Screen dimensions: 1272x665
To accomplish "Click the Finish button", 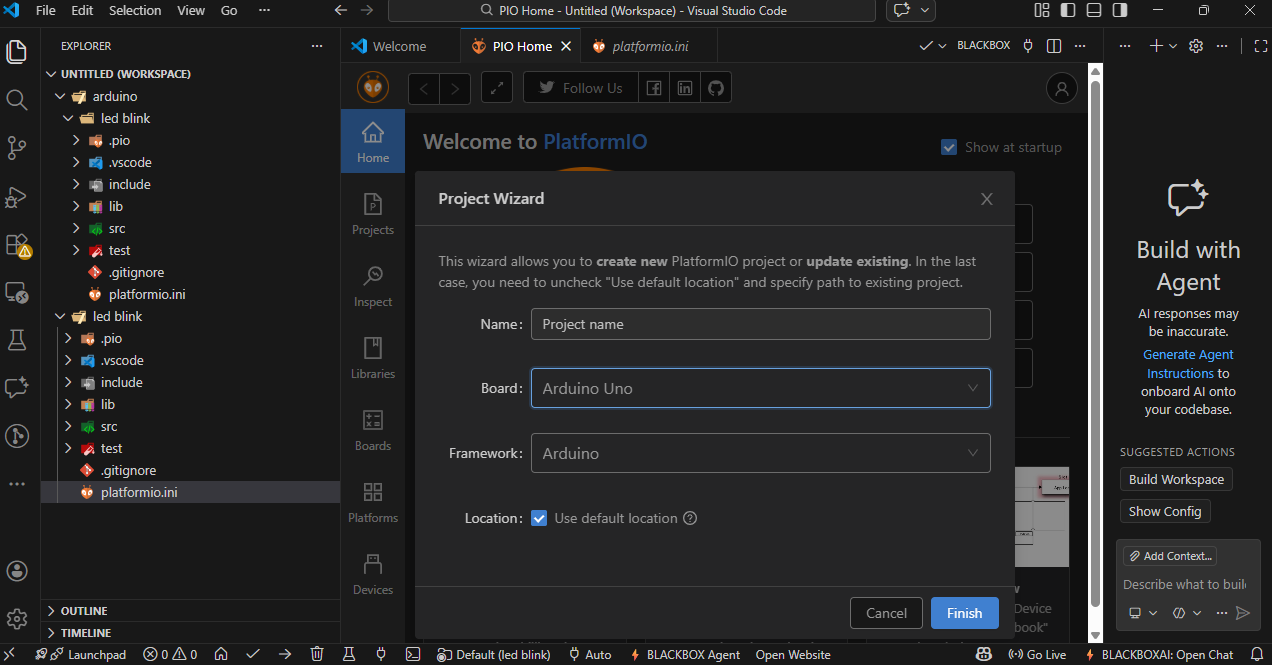I will [x=964, y=613].
